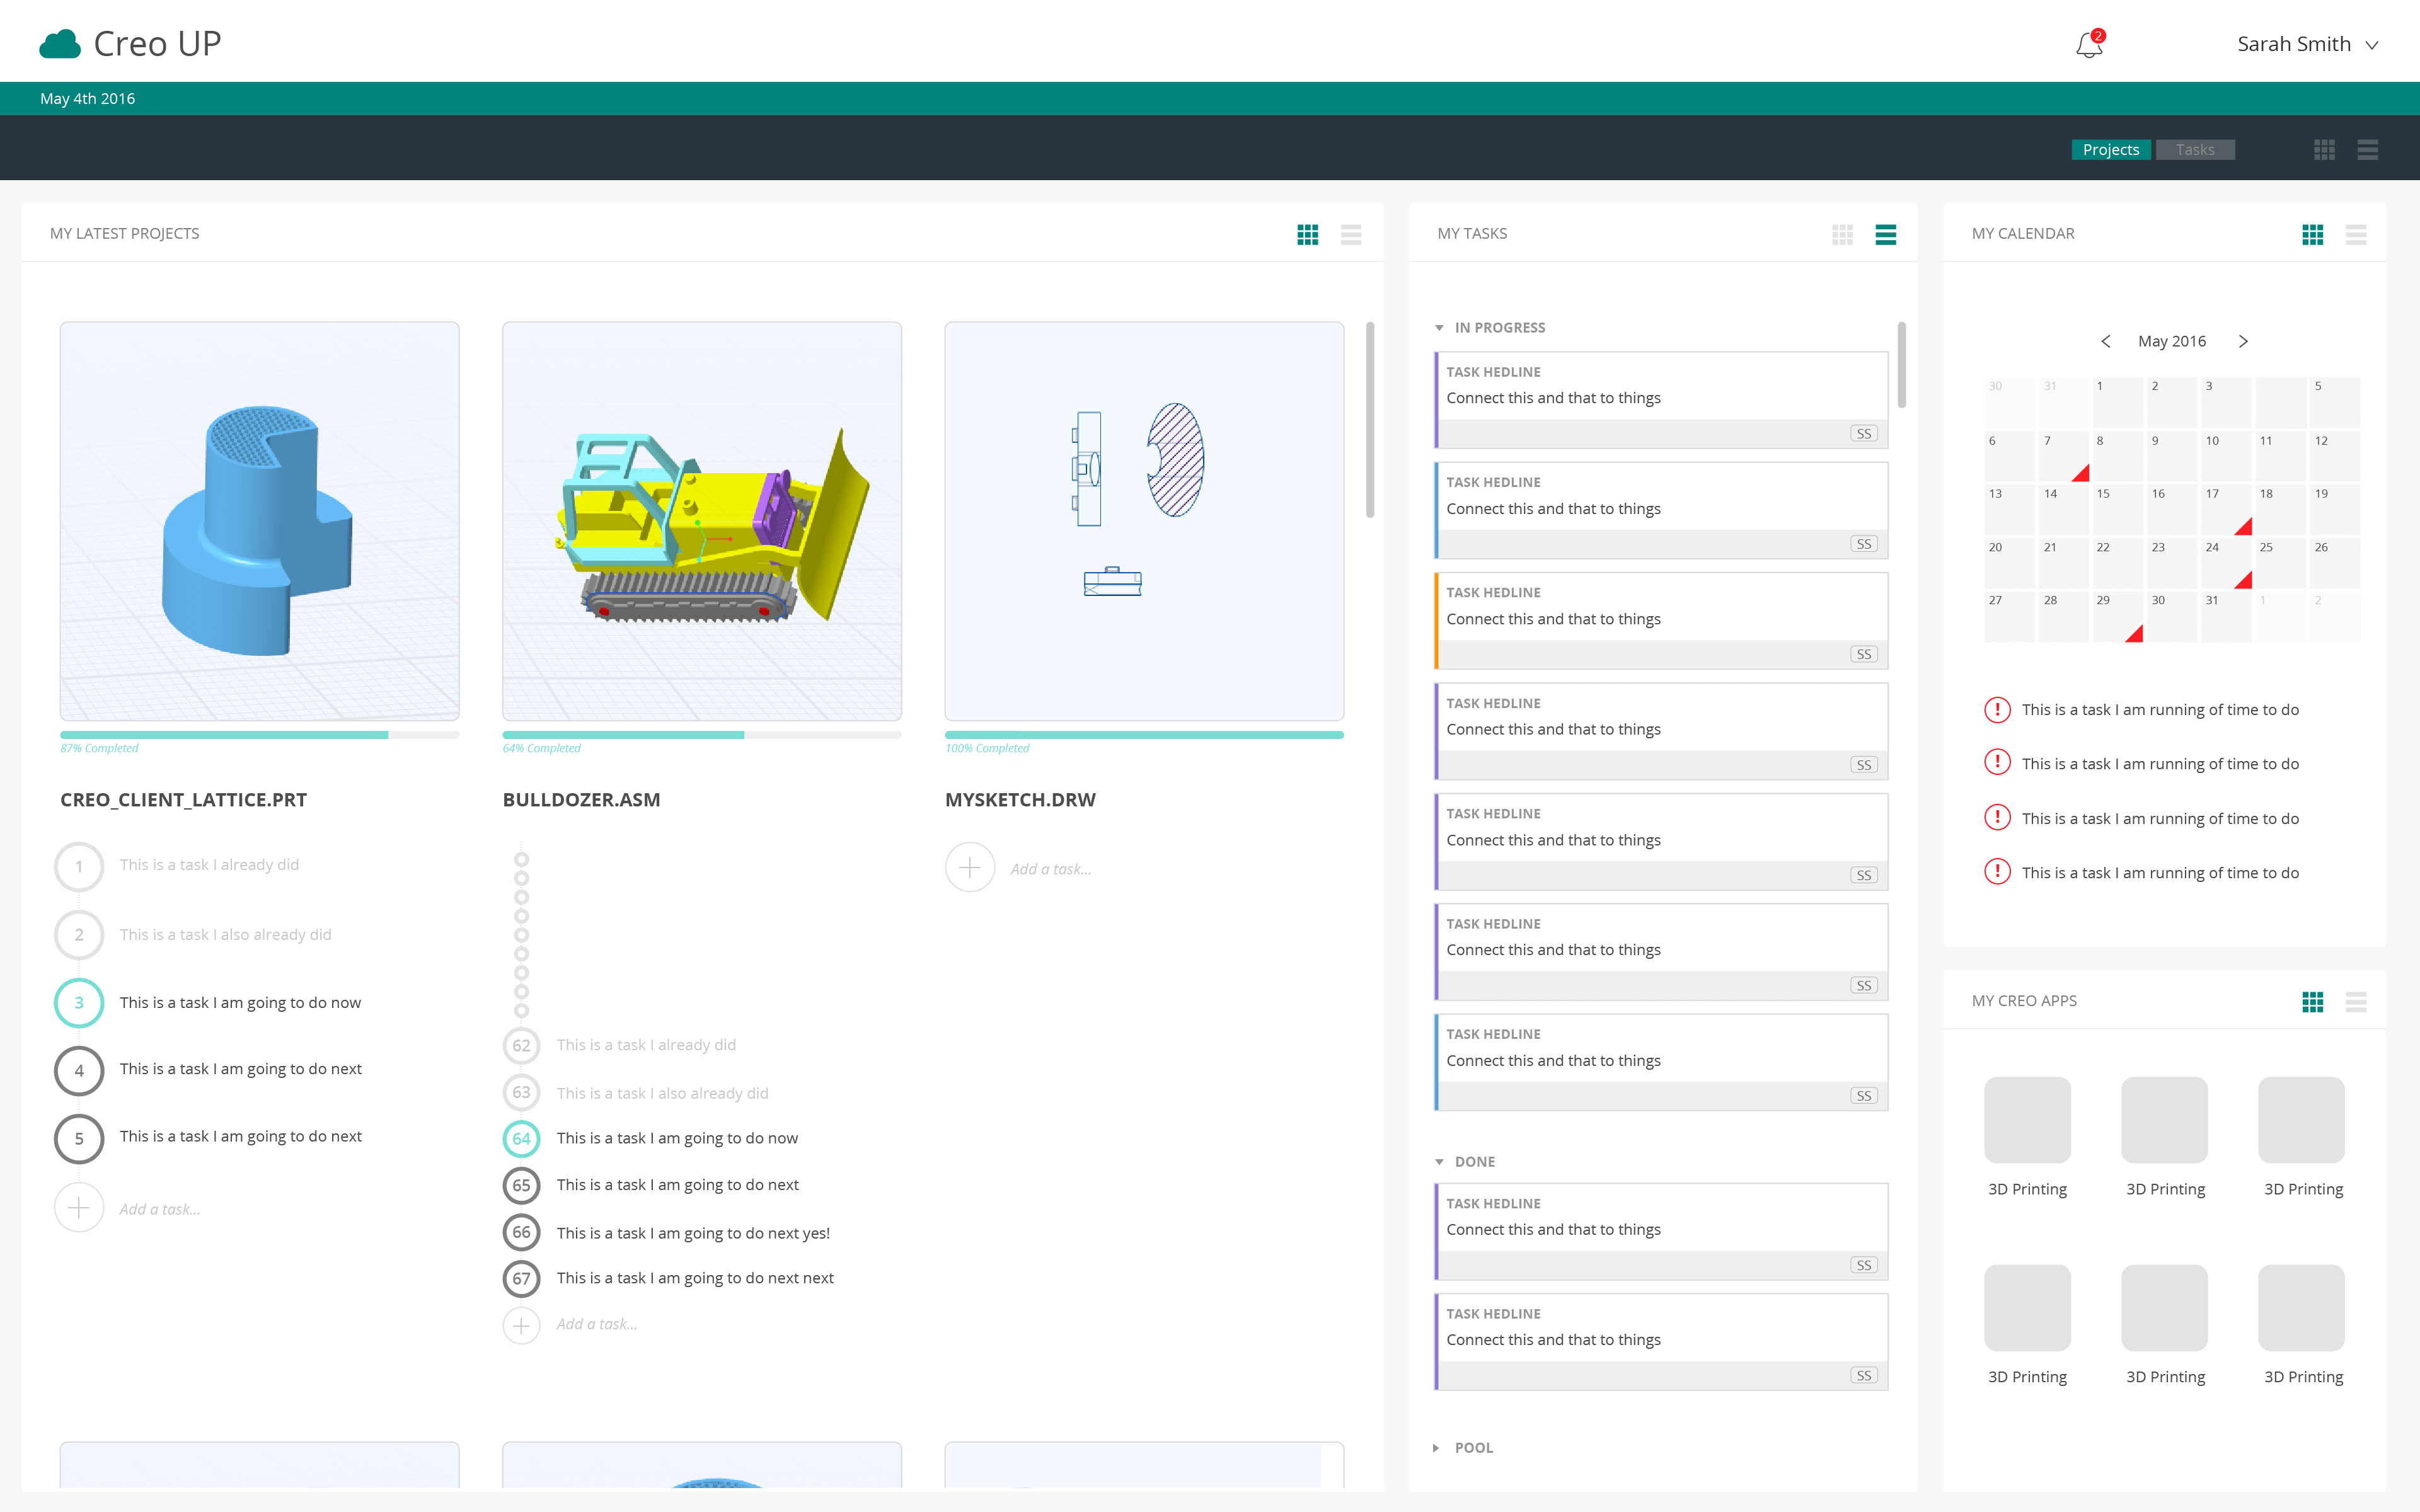The image size is (2420, 1512).
Task: Open the first 3D Printing app
Action: pyautogui.click(x=2027, y=1119)
